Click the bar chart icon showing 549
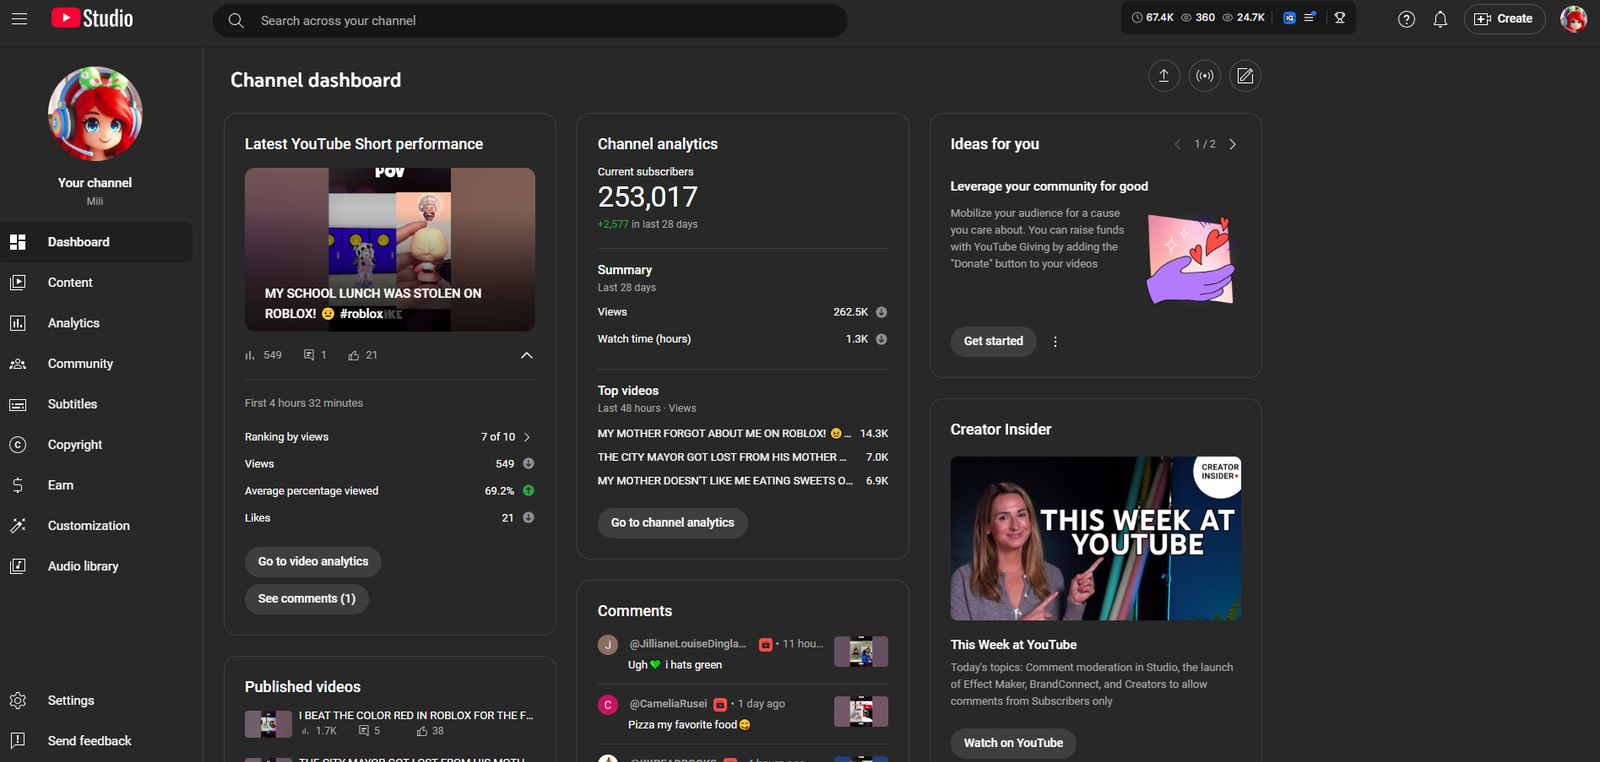This screenshot has width=1600, height=762. tap(250, 355)
